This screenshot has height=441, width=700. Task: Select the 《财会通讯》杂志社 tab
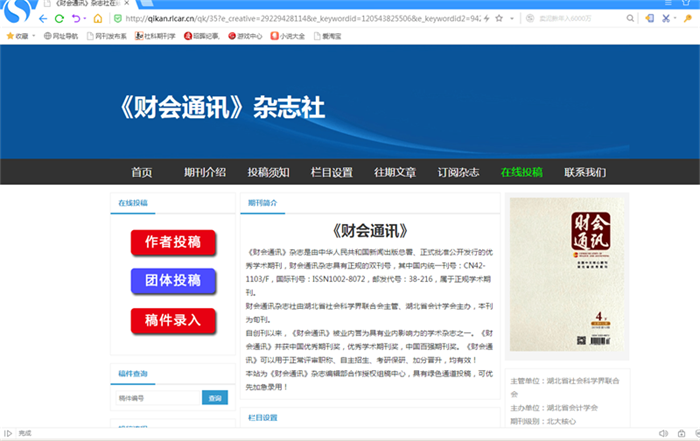87,3
